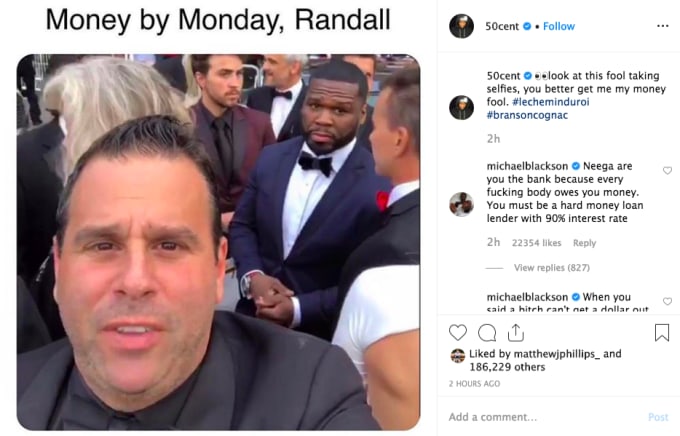Like michaelblackson's first comment heart
680x436 pixels.
pos(667,170)
